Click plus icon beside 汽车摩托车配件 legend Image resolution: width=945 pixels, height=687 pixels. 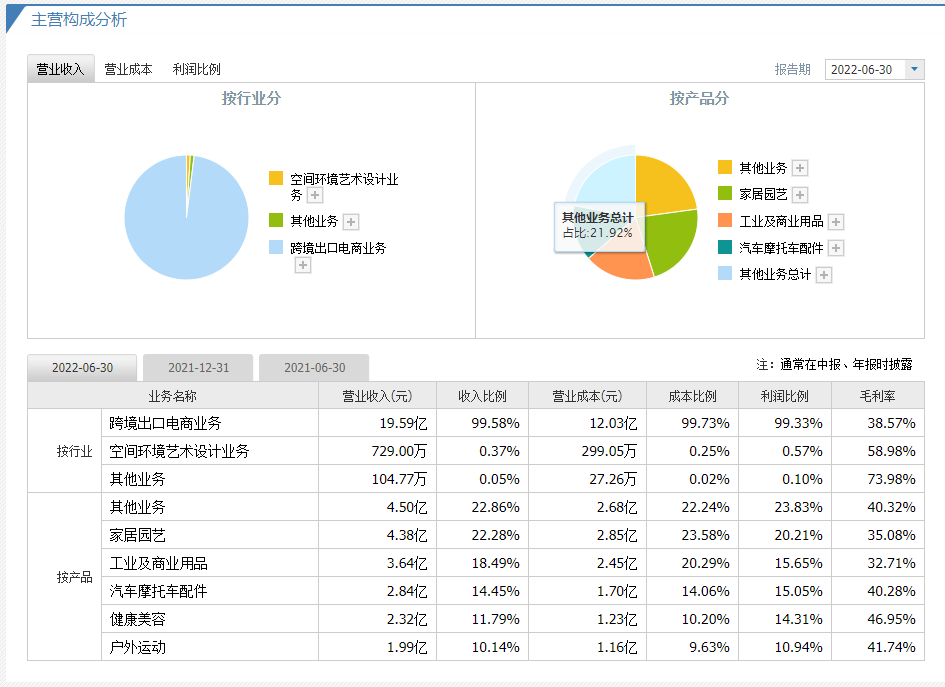click(836, 248)
